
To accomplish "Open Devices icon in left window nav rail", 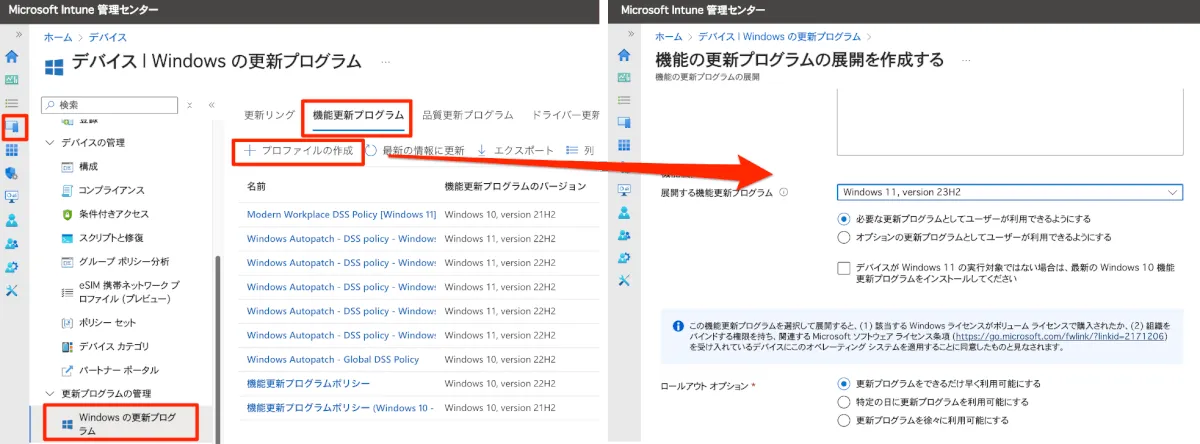I will pyautogui.click(x=13, y=127).
